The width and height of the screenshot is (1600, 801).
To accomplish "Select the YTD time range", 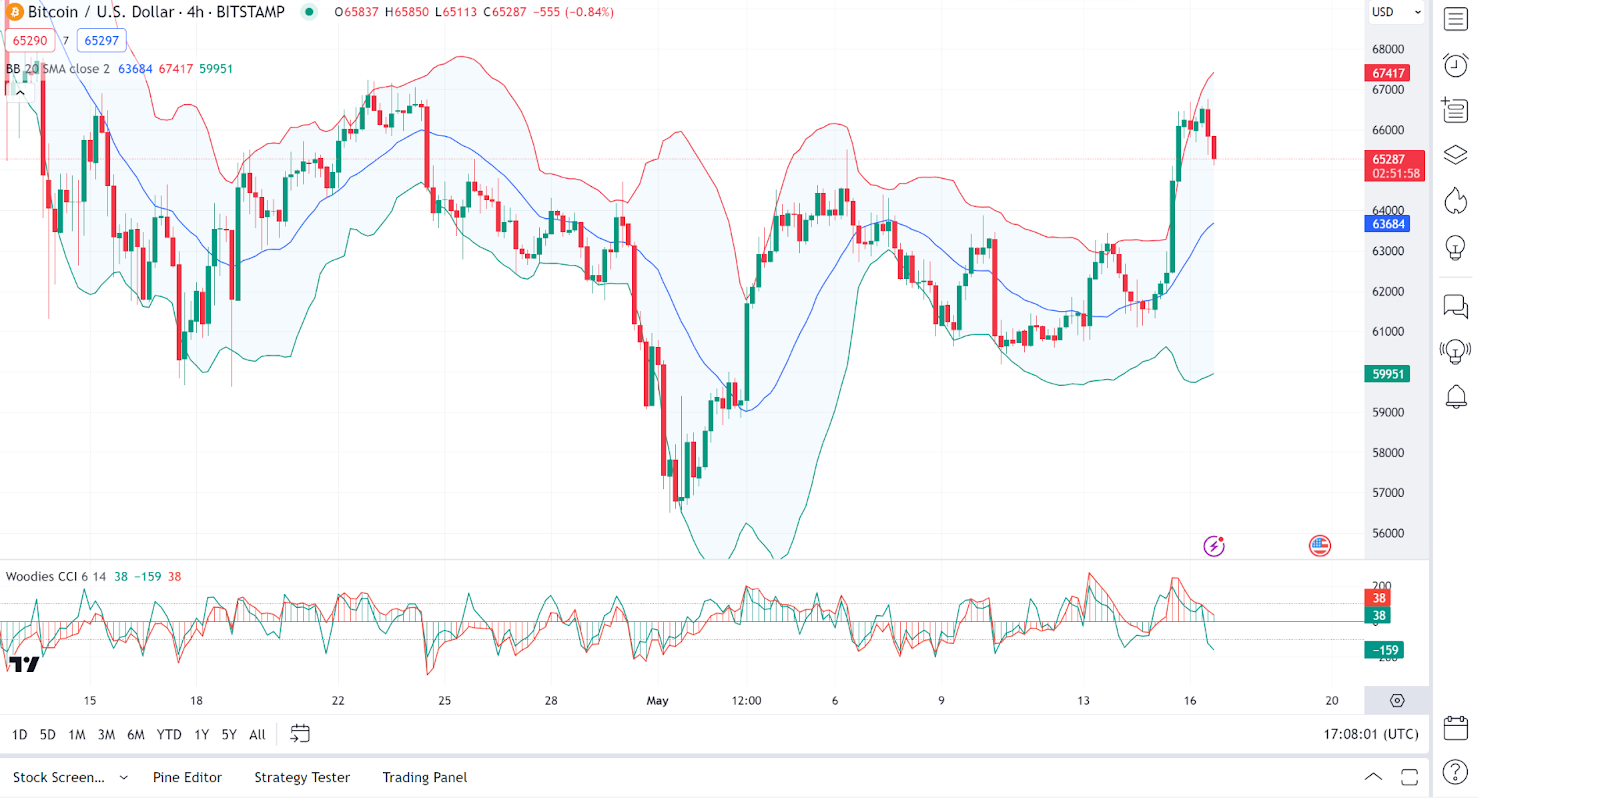I will coord(169,734).
